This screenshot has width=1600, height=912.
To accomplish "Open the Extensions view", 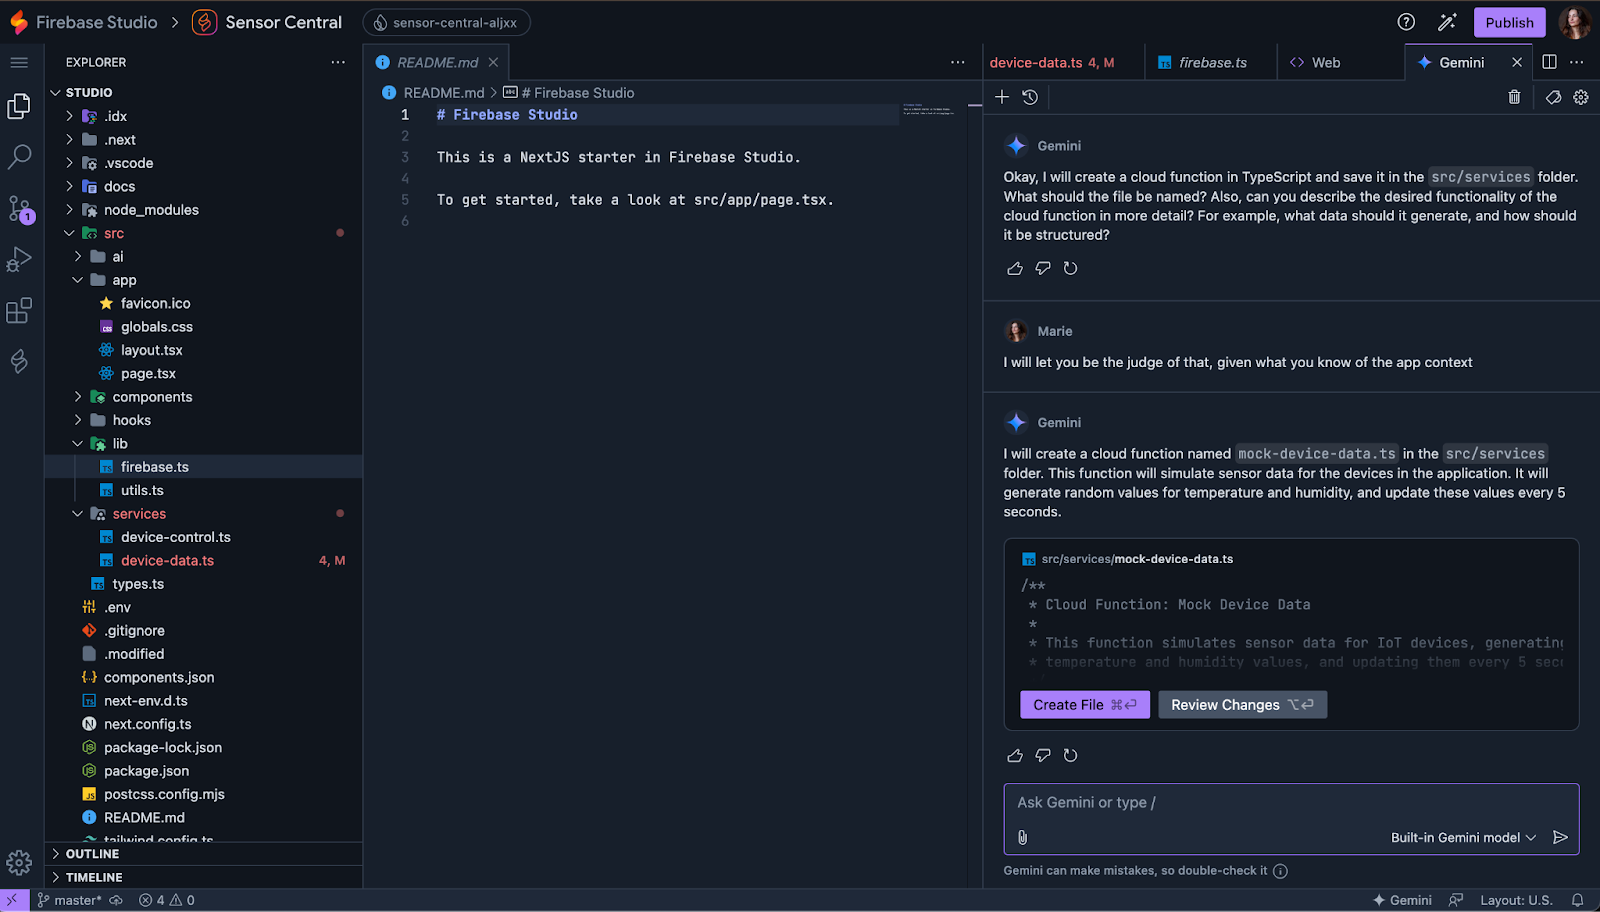I will [19, 310].
